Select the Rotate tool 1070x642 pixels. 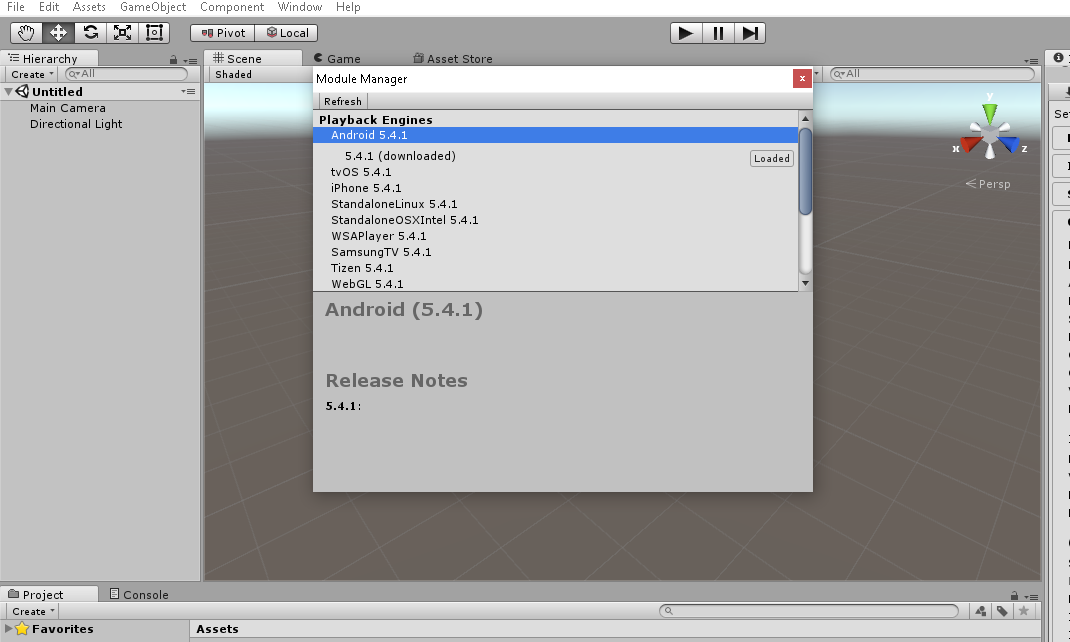point(90,33)
